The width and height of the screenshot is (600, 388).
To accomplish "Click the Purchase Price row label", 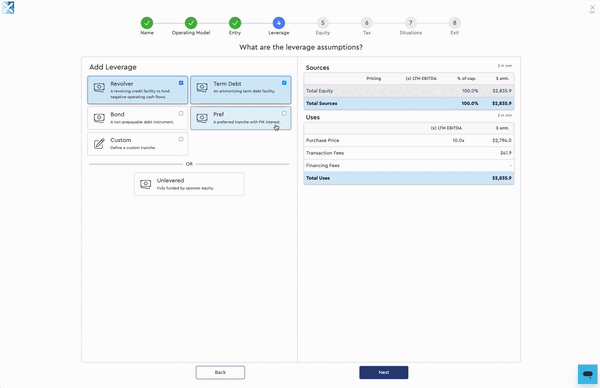I will (322, 140).
